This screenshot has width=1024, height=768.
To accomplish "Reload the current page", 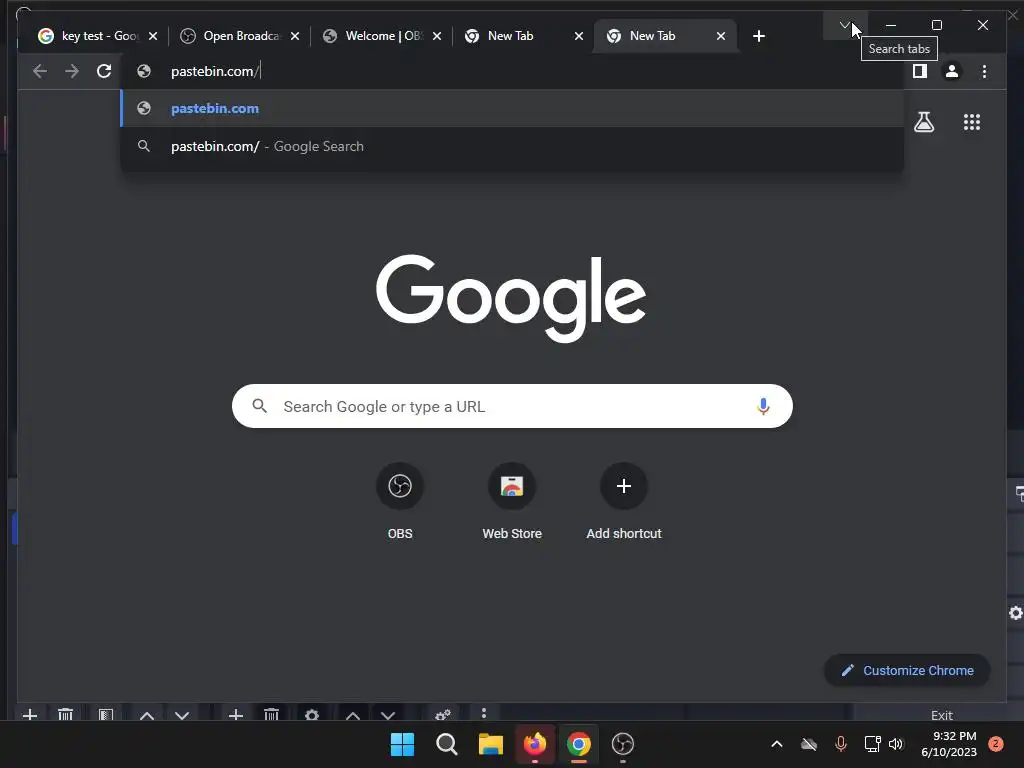I will tap(104, 71).
